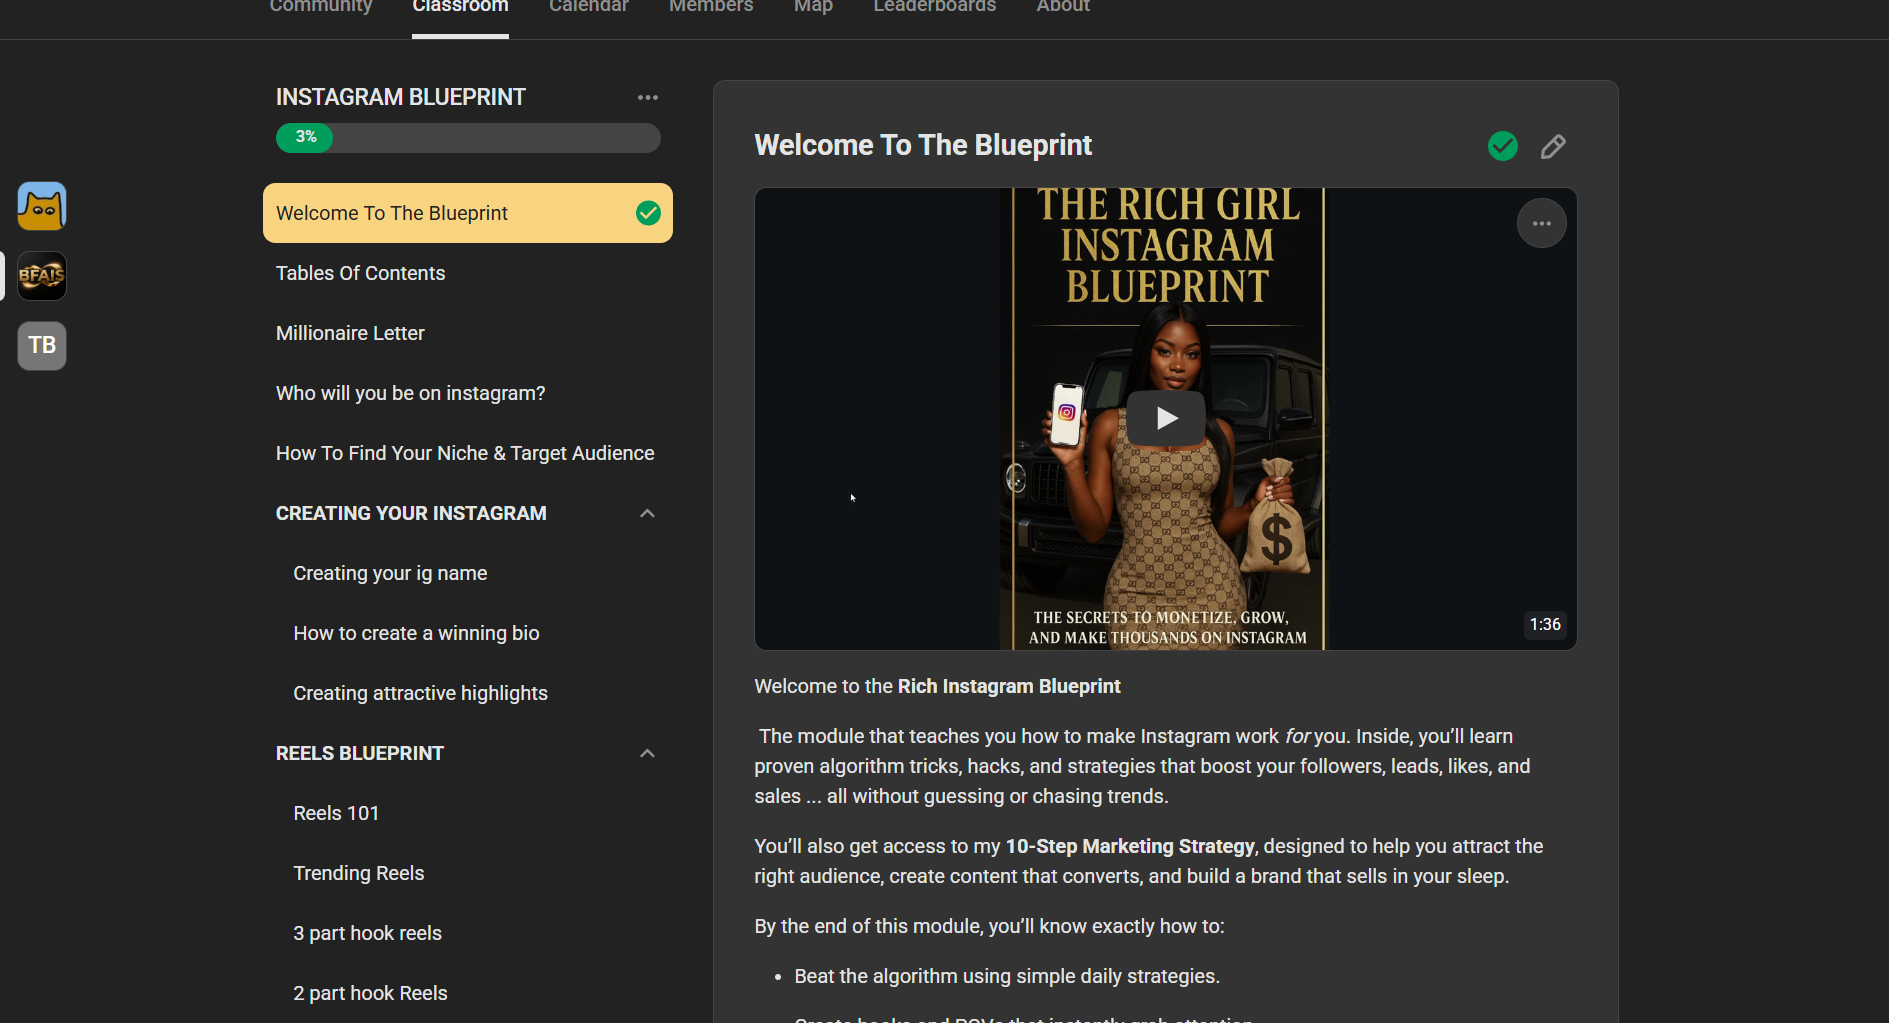This screenshot has width=1889, height=1023.
Task: Open the 3 part hook reels lesson
Action: 468,933
